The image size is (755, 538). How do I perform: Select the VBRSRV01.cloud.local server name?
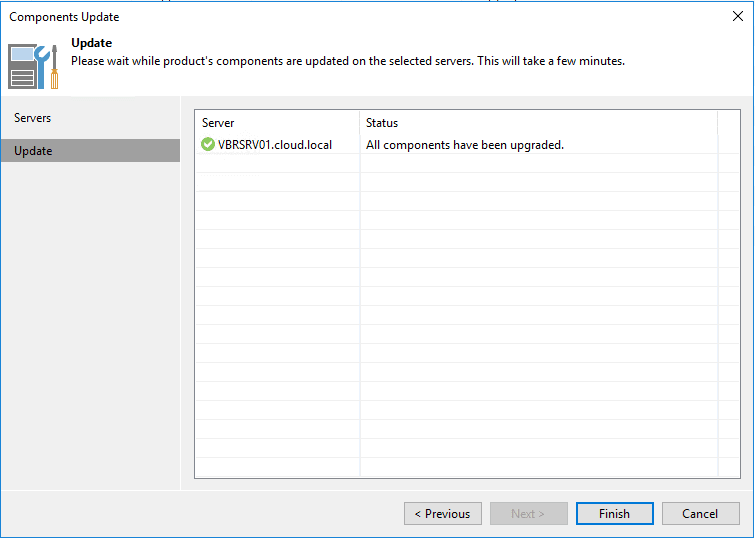coord(275,145)
